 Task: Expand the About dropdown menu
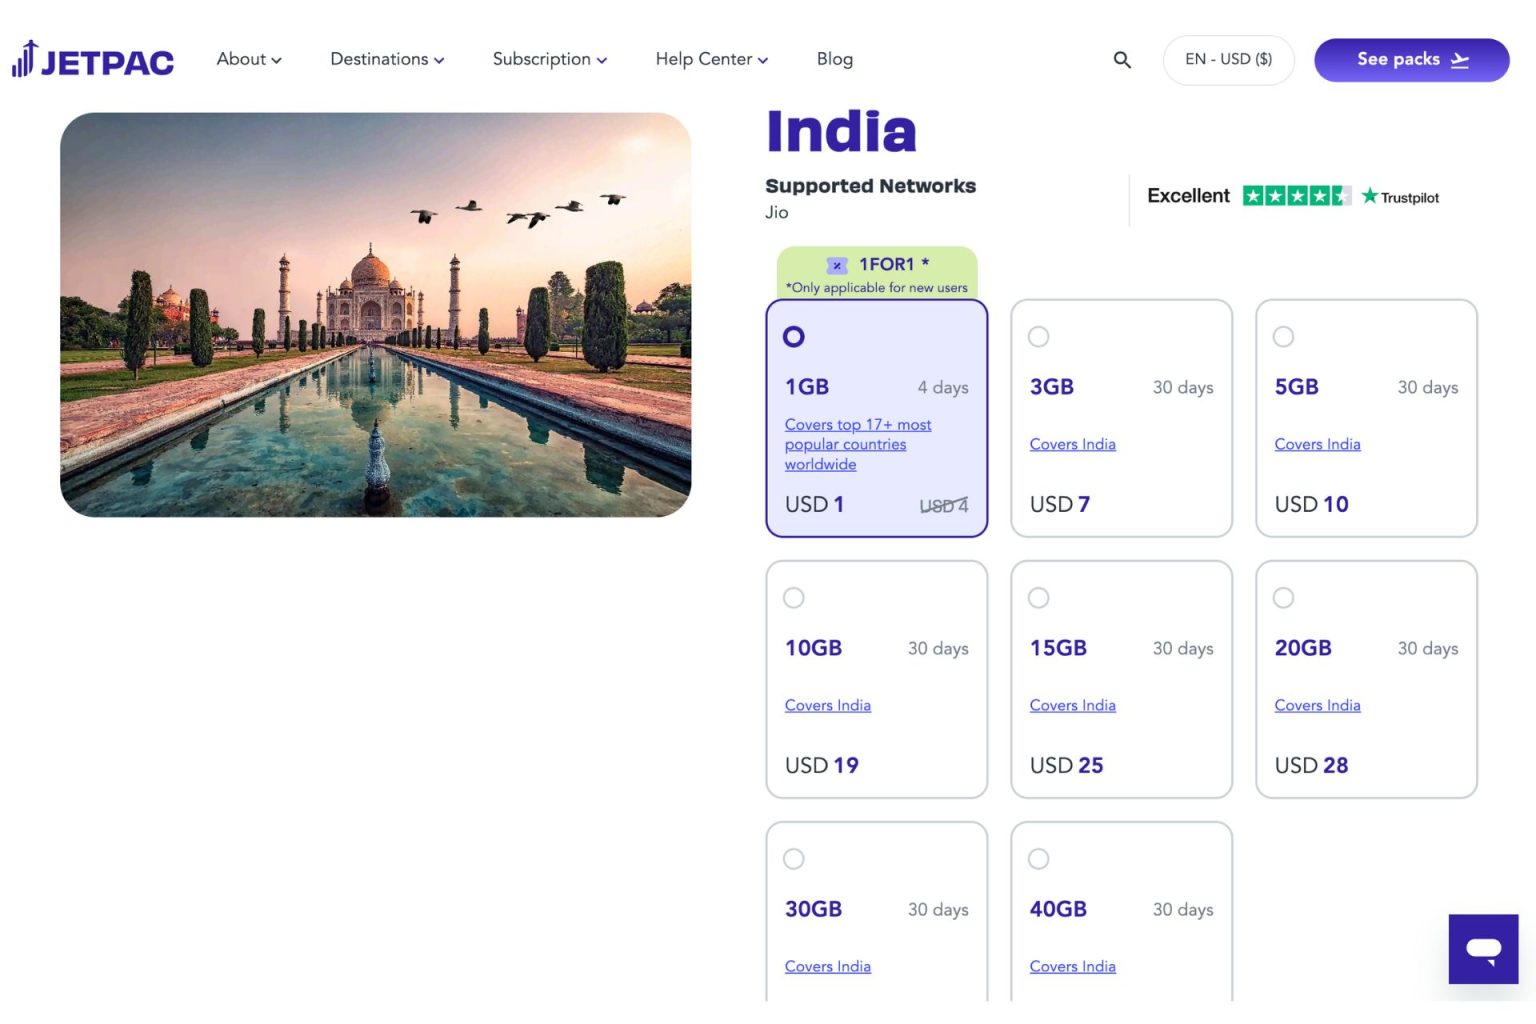coord(249,59)
